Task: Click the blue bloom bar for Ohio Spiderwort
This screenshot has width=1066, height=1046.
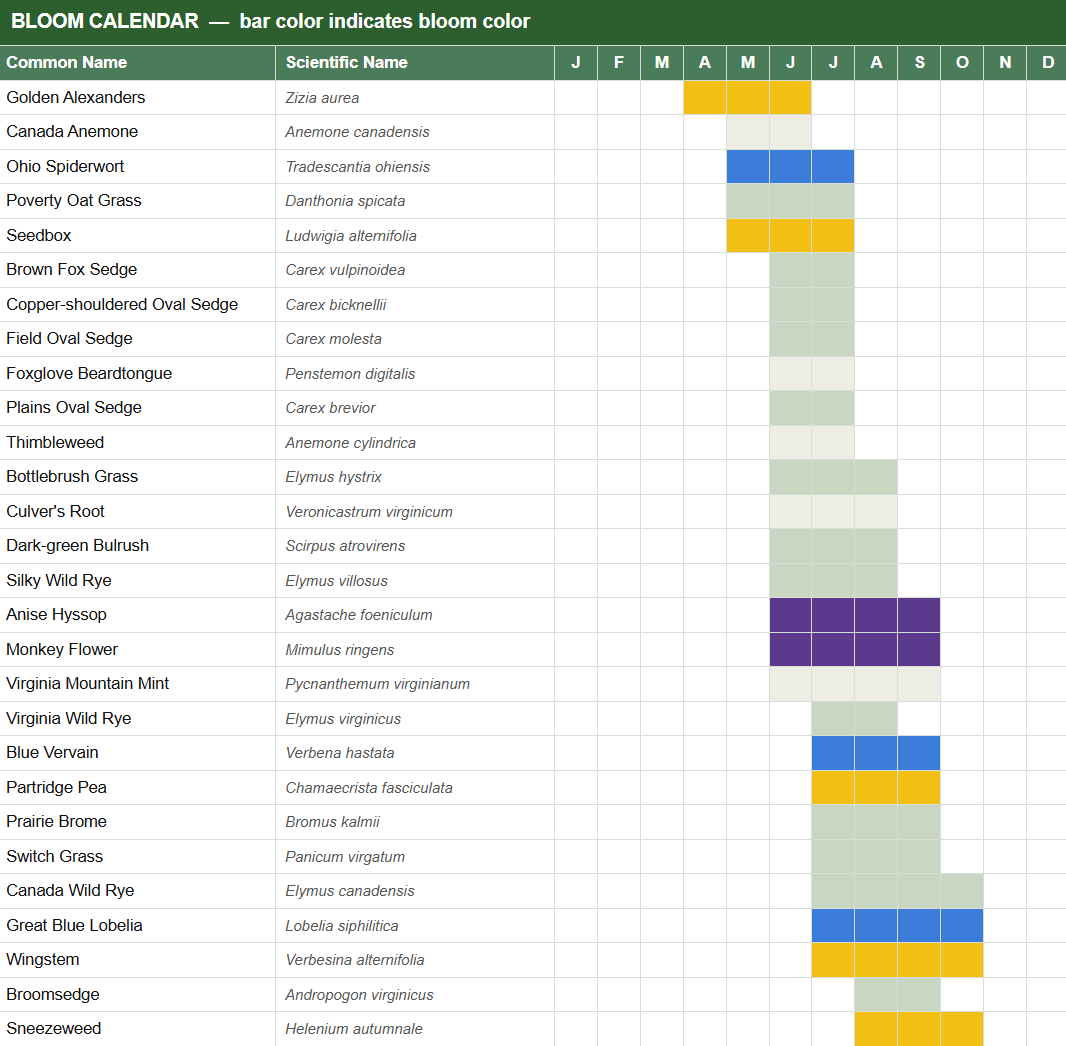Action: click(790, 167)
